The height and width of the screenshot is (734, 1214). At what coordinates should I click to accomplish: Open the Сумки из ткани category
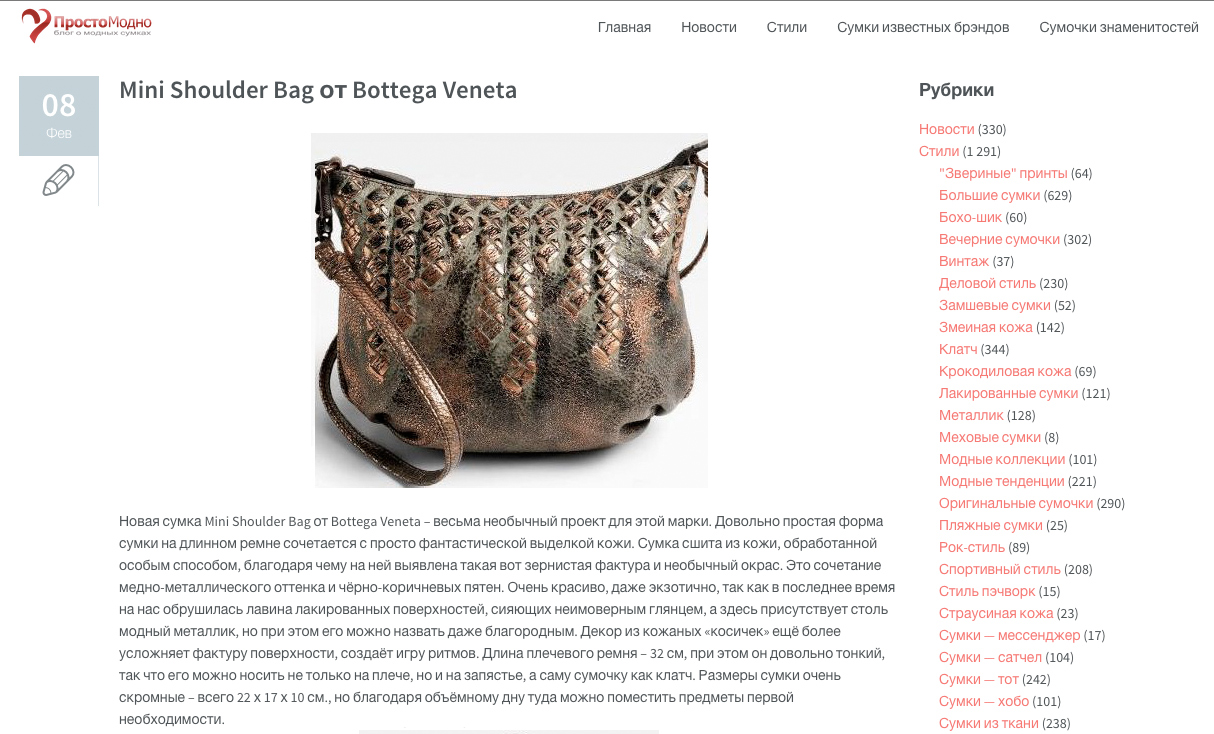coord(988,723)
